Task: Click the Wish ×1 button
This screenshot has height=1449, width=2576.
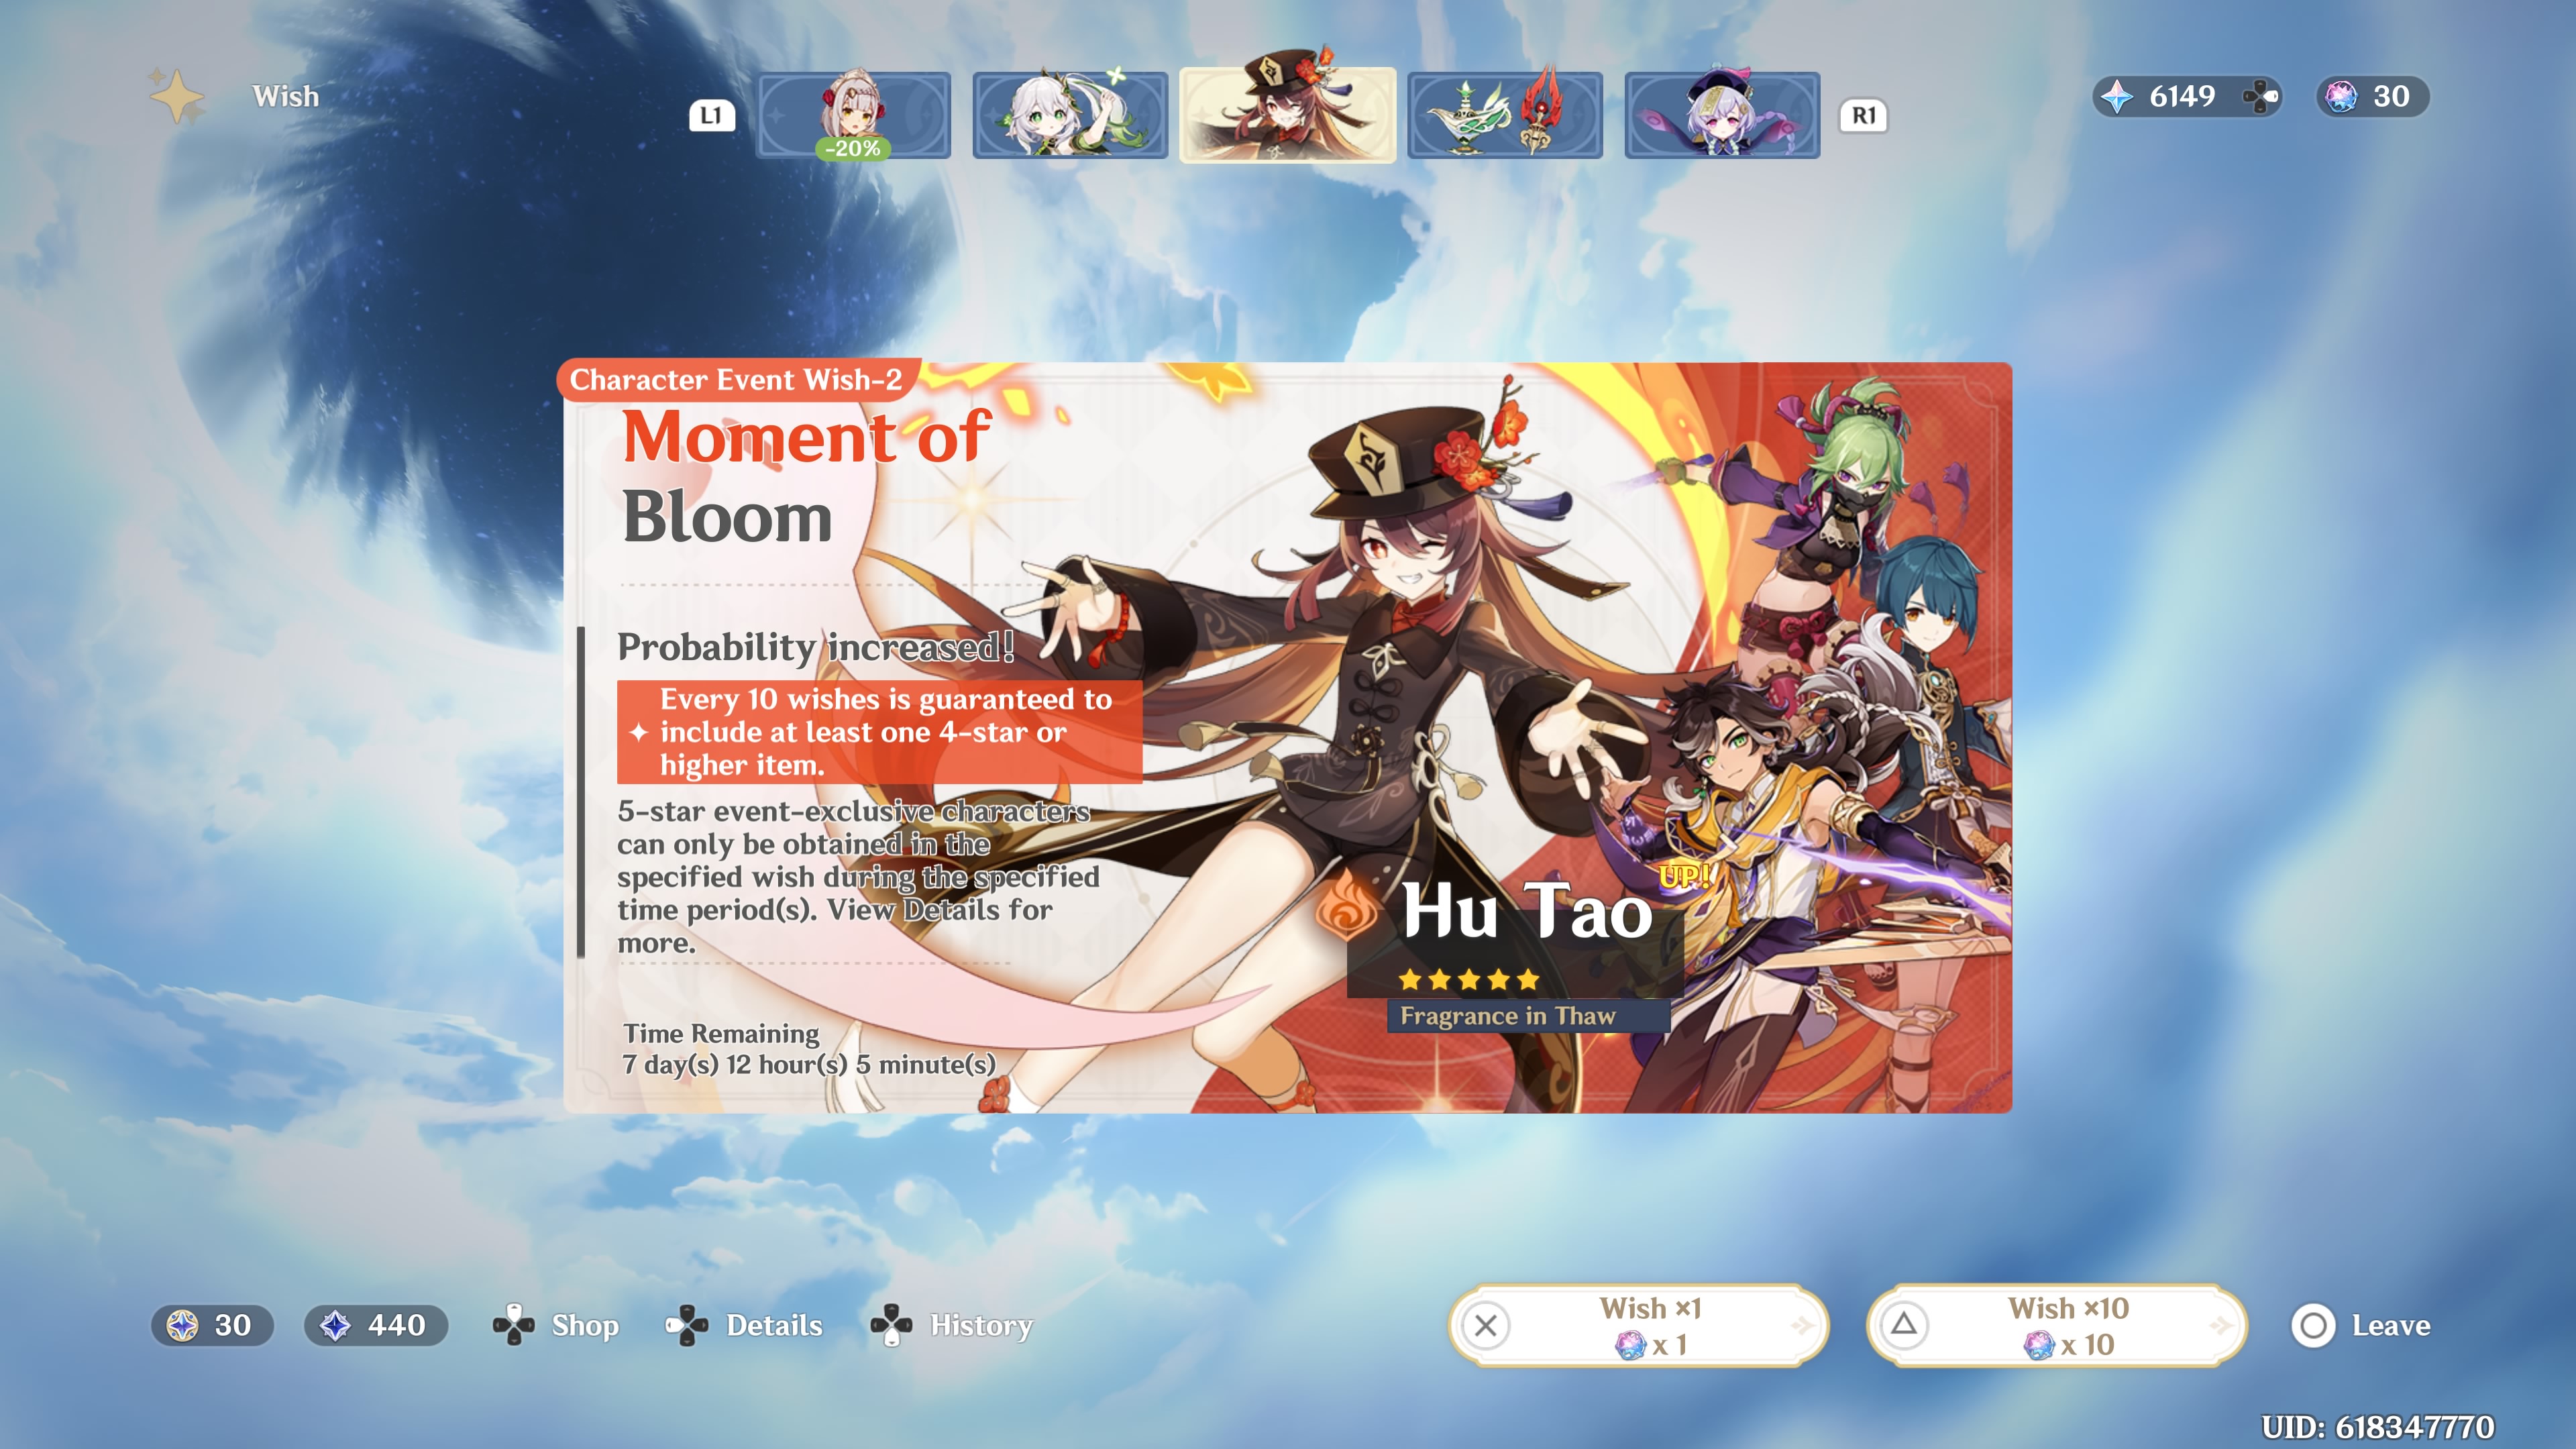Action: click(1638, 1325)
